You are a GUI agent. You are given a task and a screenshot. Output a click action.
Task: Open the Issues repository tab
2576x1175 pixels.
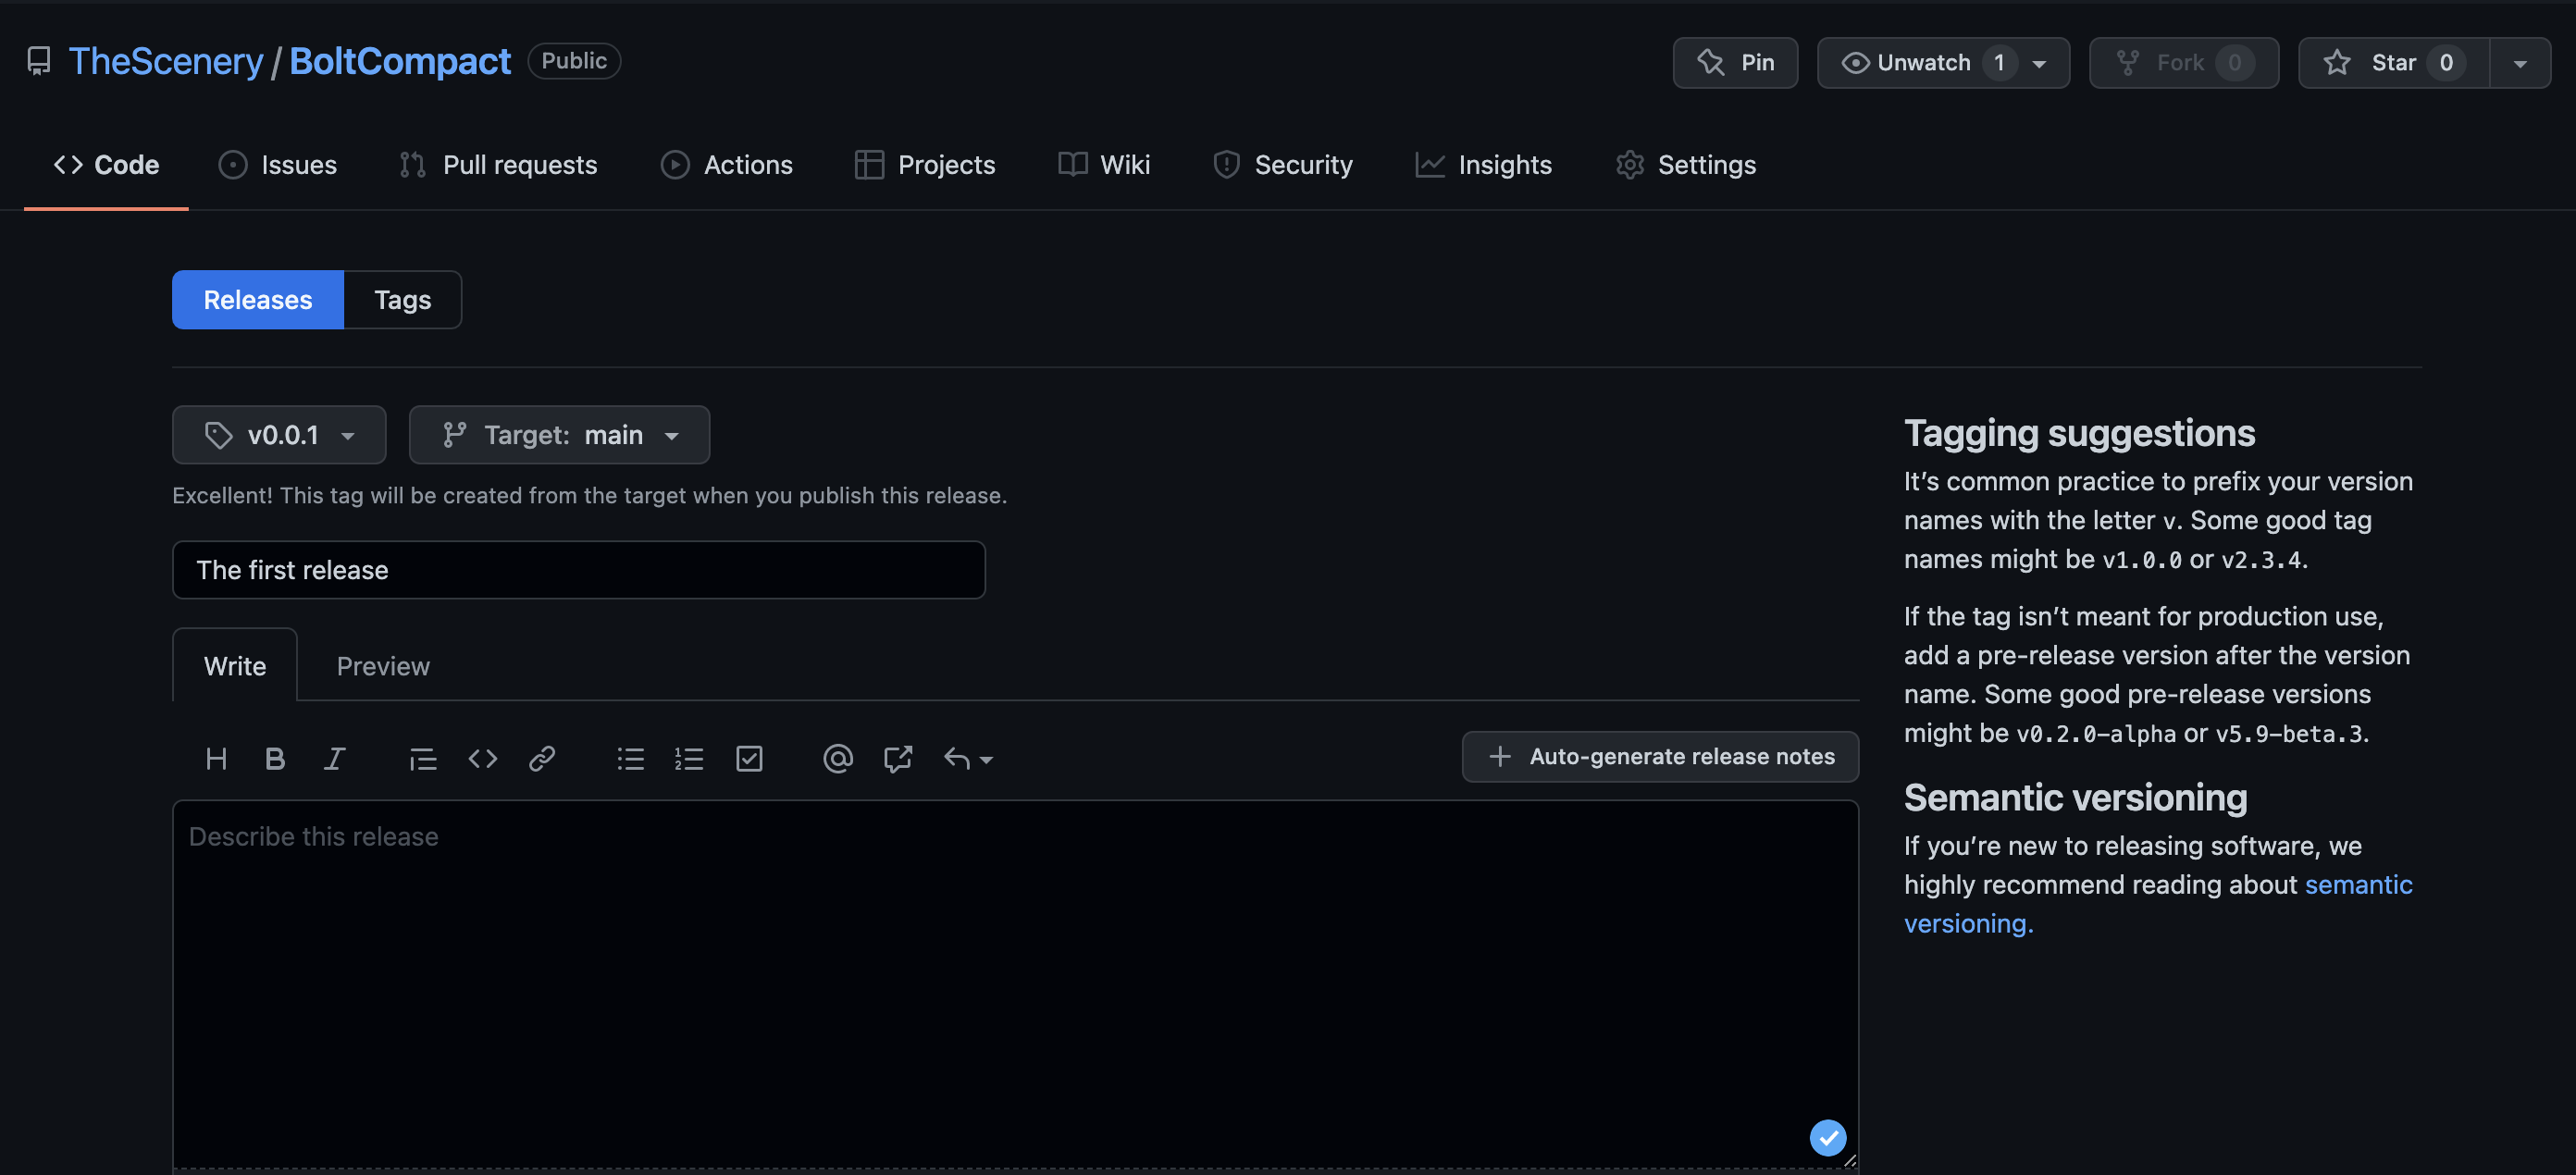click(x=278, y=165)
